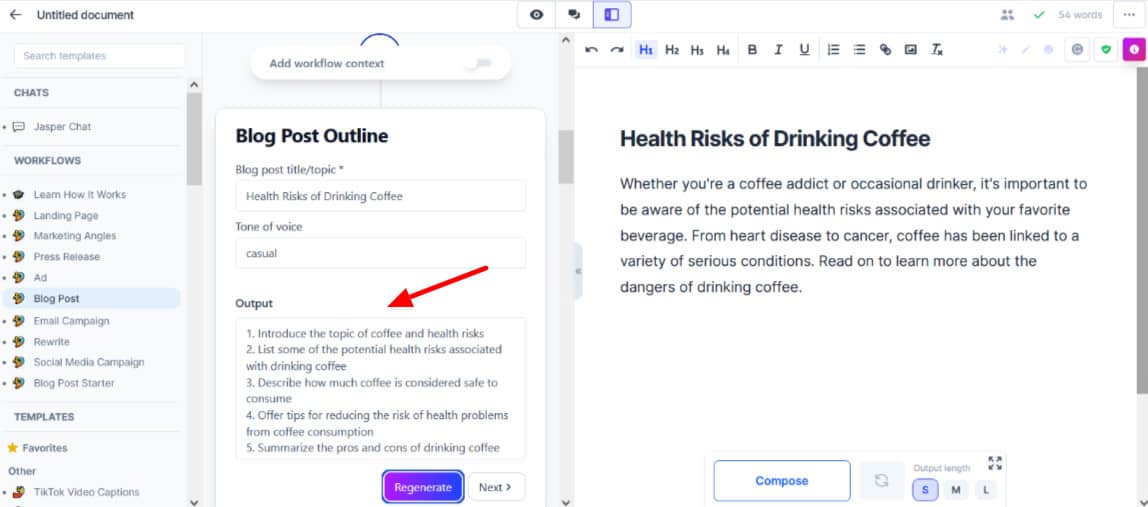The width and height of the screenshot is (1148, 507).
Task: Click the undo arrow in editor toolbar
Action: pos(592,49)
